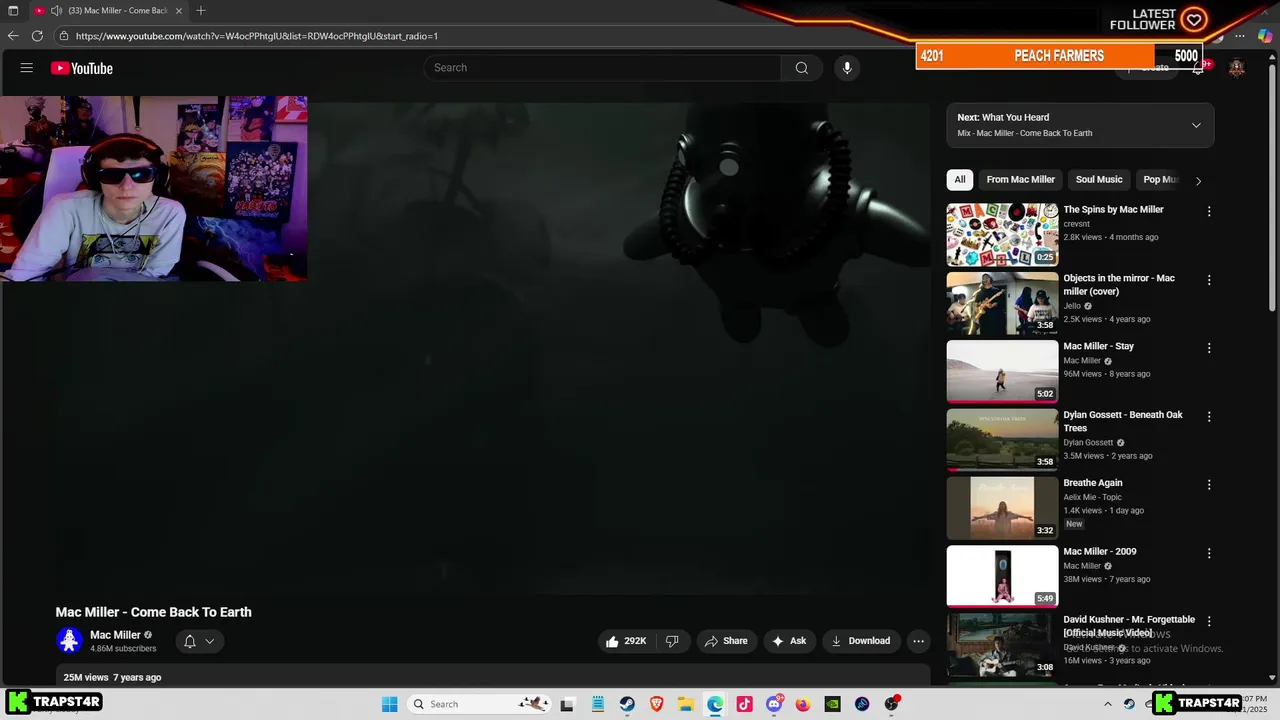This screenshot has width=1280, height=720.
Task: Open menu for Breathe Again video
Action: (x=1209, y=484)
